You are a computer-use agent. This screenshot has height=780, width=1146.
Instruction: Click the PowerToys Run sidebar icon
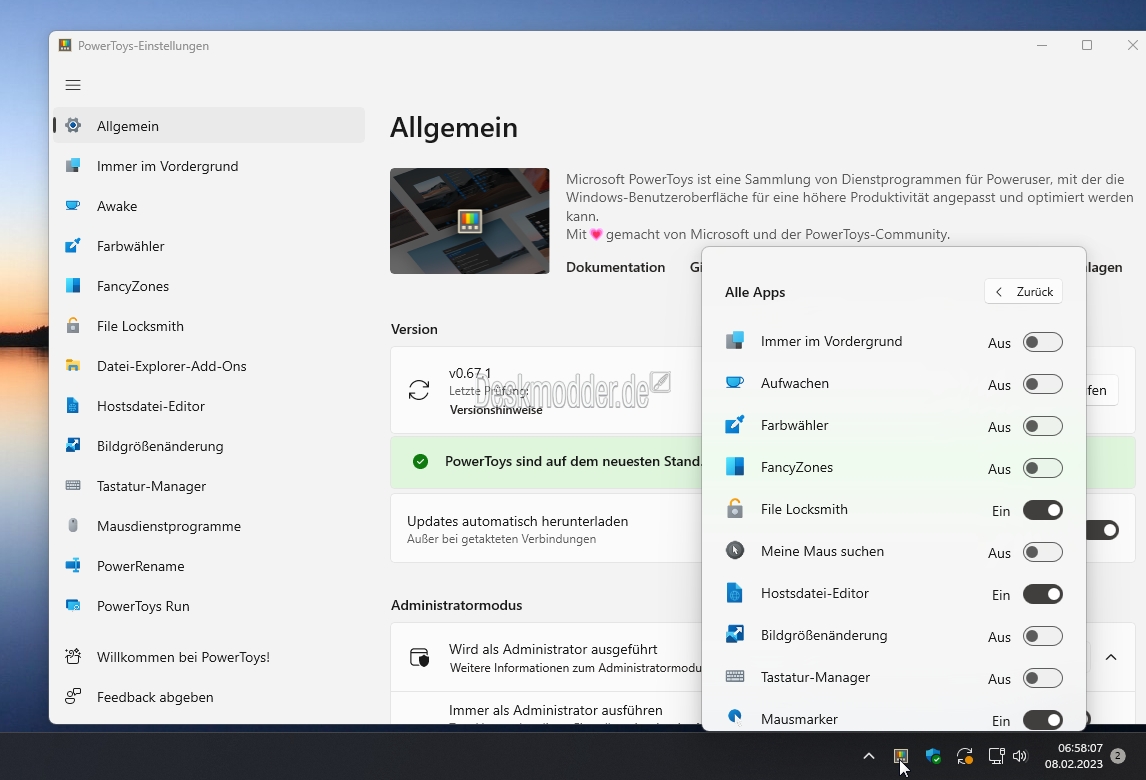pos(73,605)
